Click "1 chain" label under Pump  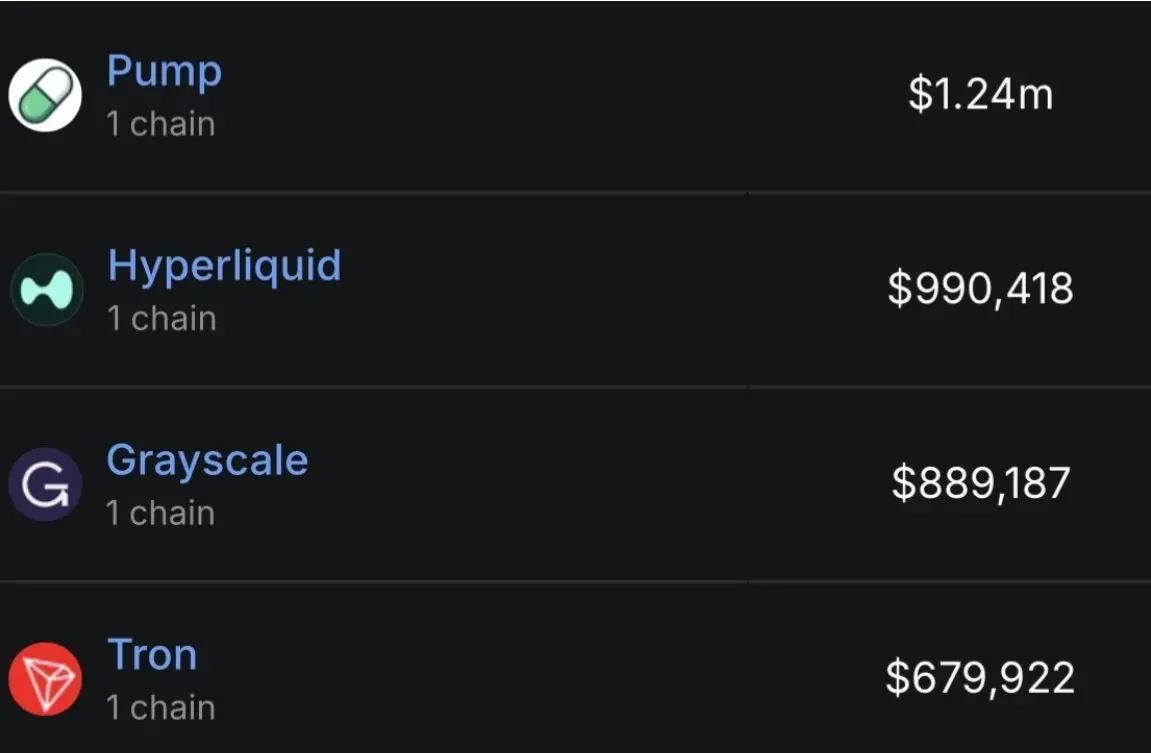point(161,124)
